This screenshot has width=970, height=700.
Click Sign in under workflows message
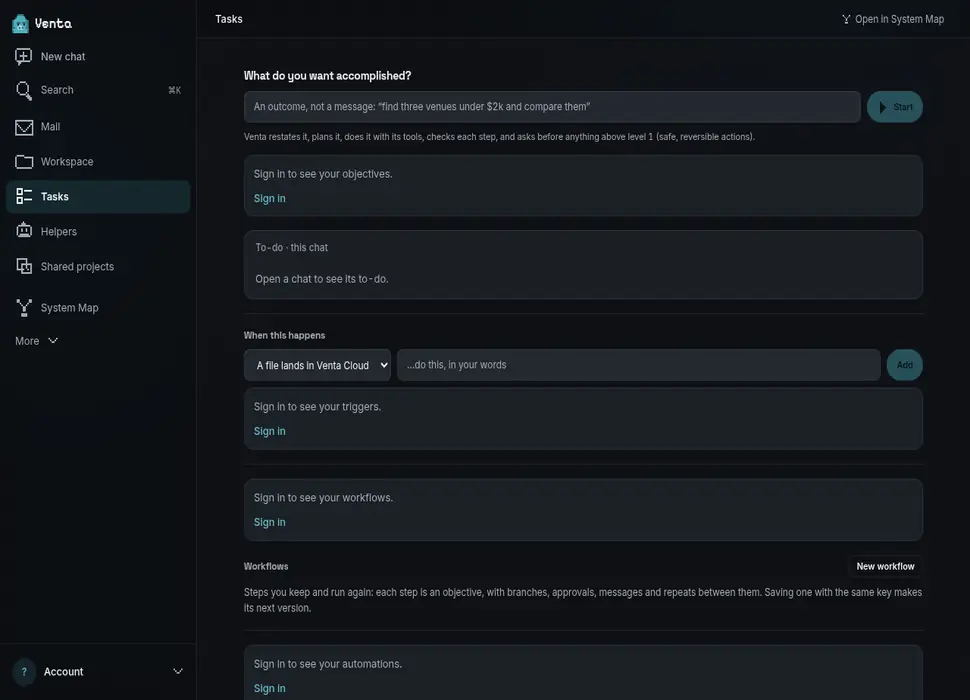coord(270,522)
